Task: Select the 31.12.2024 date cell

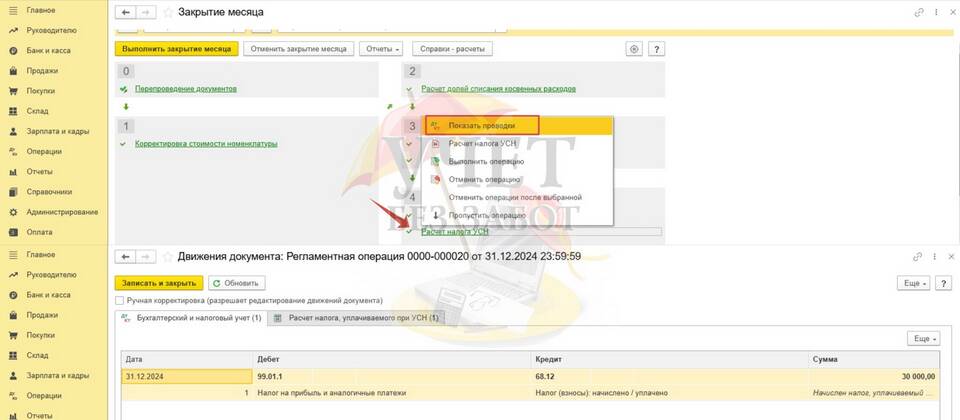Action: [187, 377]
